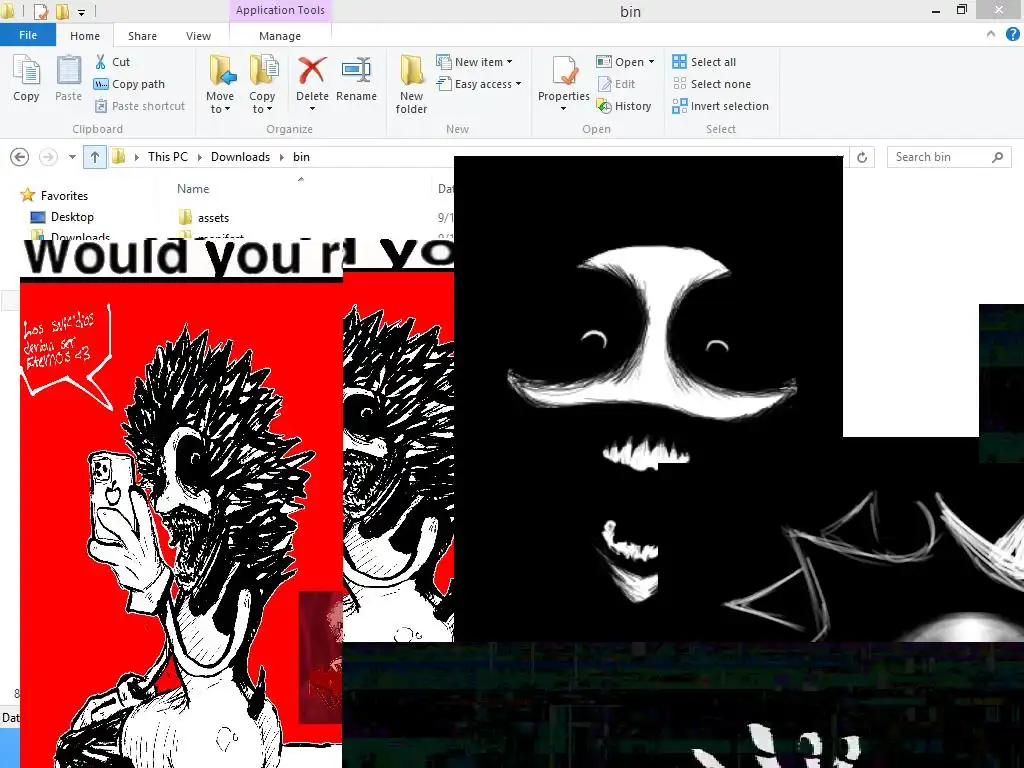Collapse the ribbon with the chevron
The image size is (1024, 768).
click(991, 34)
